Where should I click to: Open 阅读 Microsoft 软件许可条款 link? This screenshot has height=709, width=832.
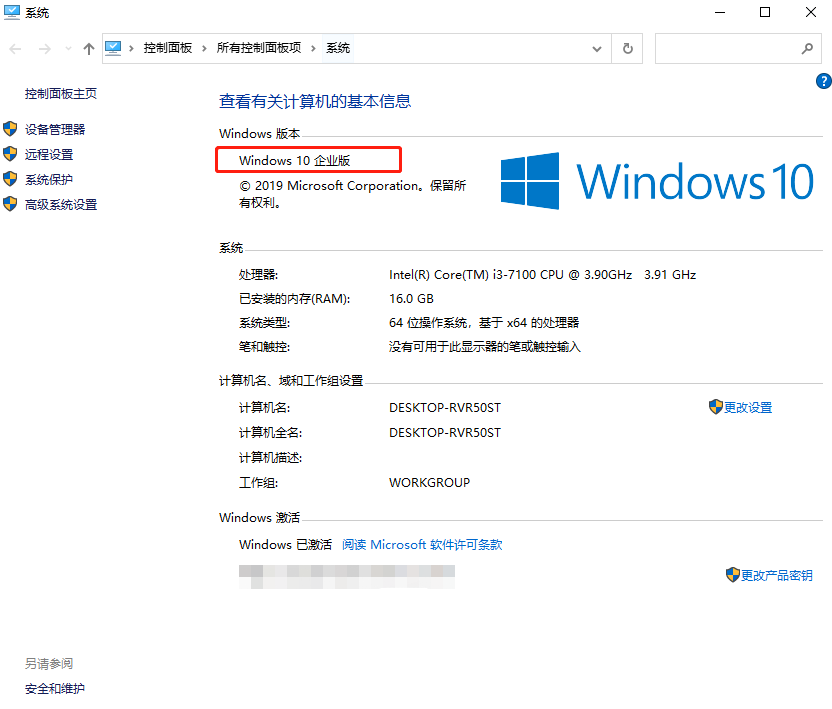pyautogui.click(x=422, y=544)
